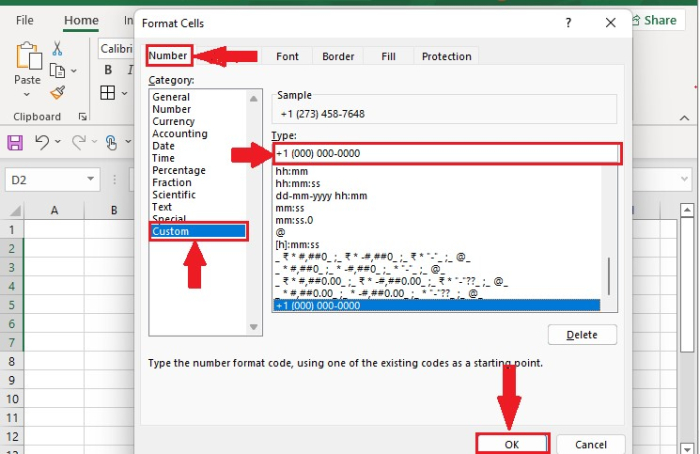Click row 8 header

(x=12, y=361)
